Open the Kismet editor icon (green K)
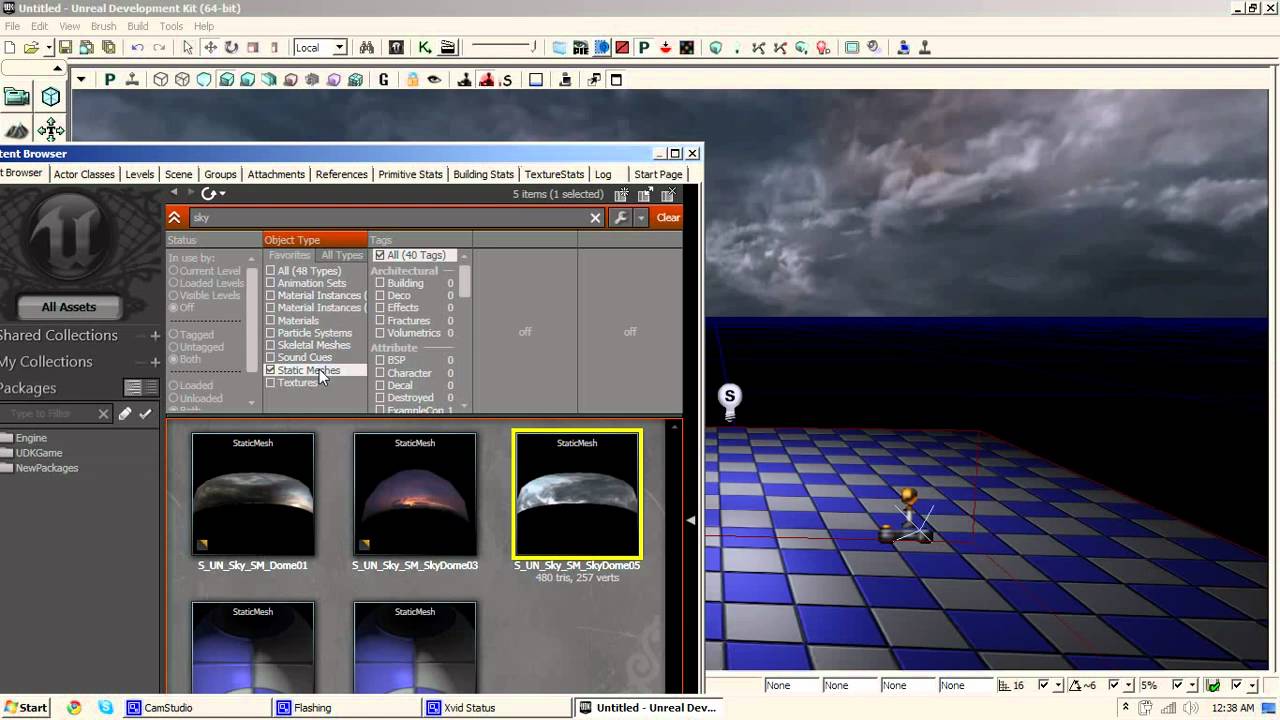Viewport: 1280px width, 720px height. (425, 47)
